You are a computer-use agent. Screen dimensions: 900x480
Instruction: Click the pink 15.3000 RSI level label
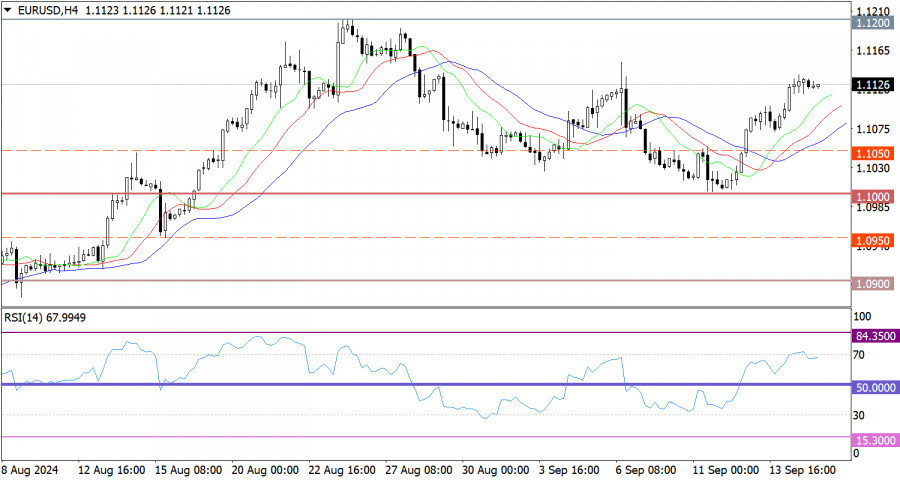[876, 438]
